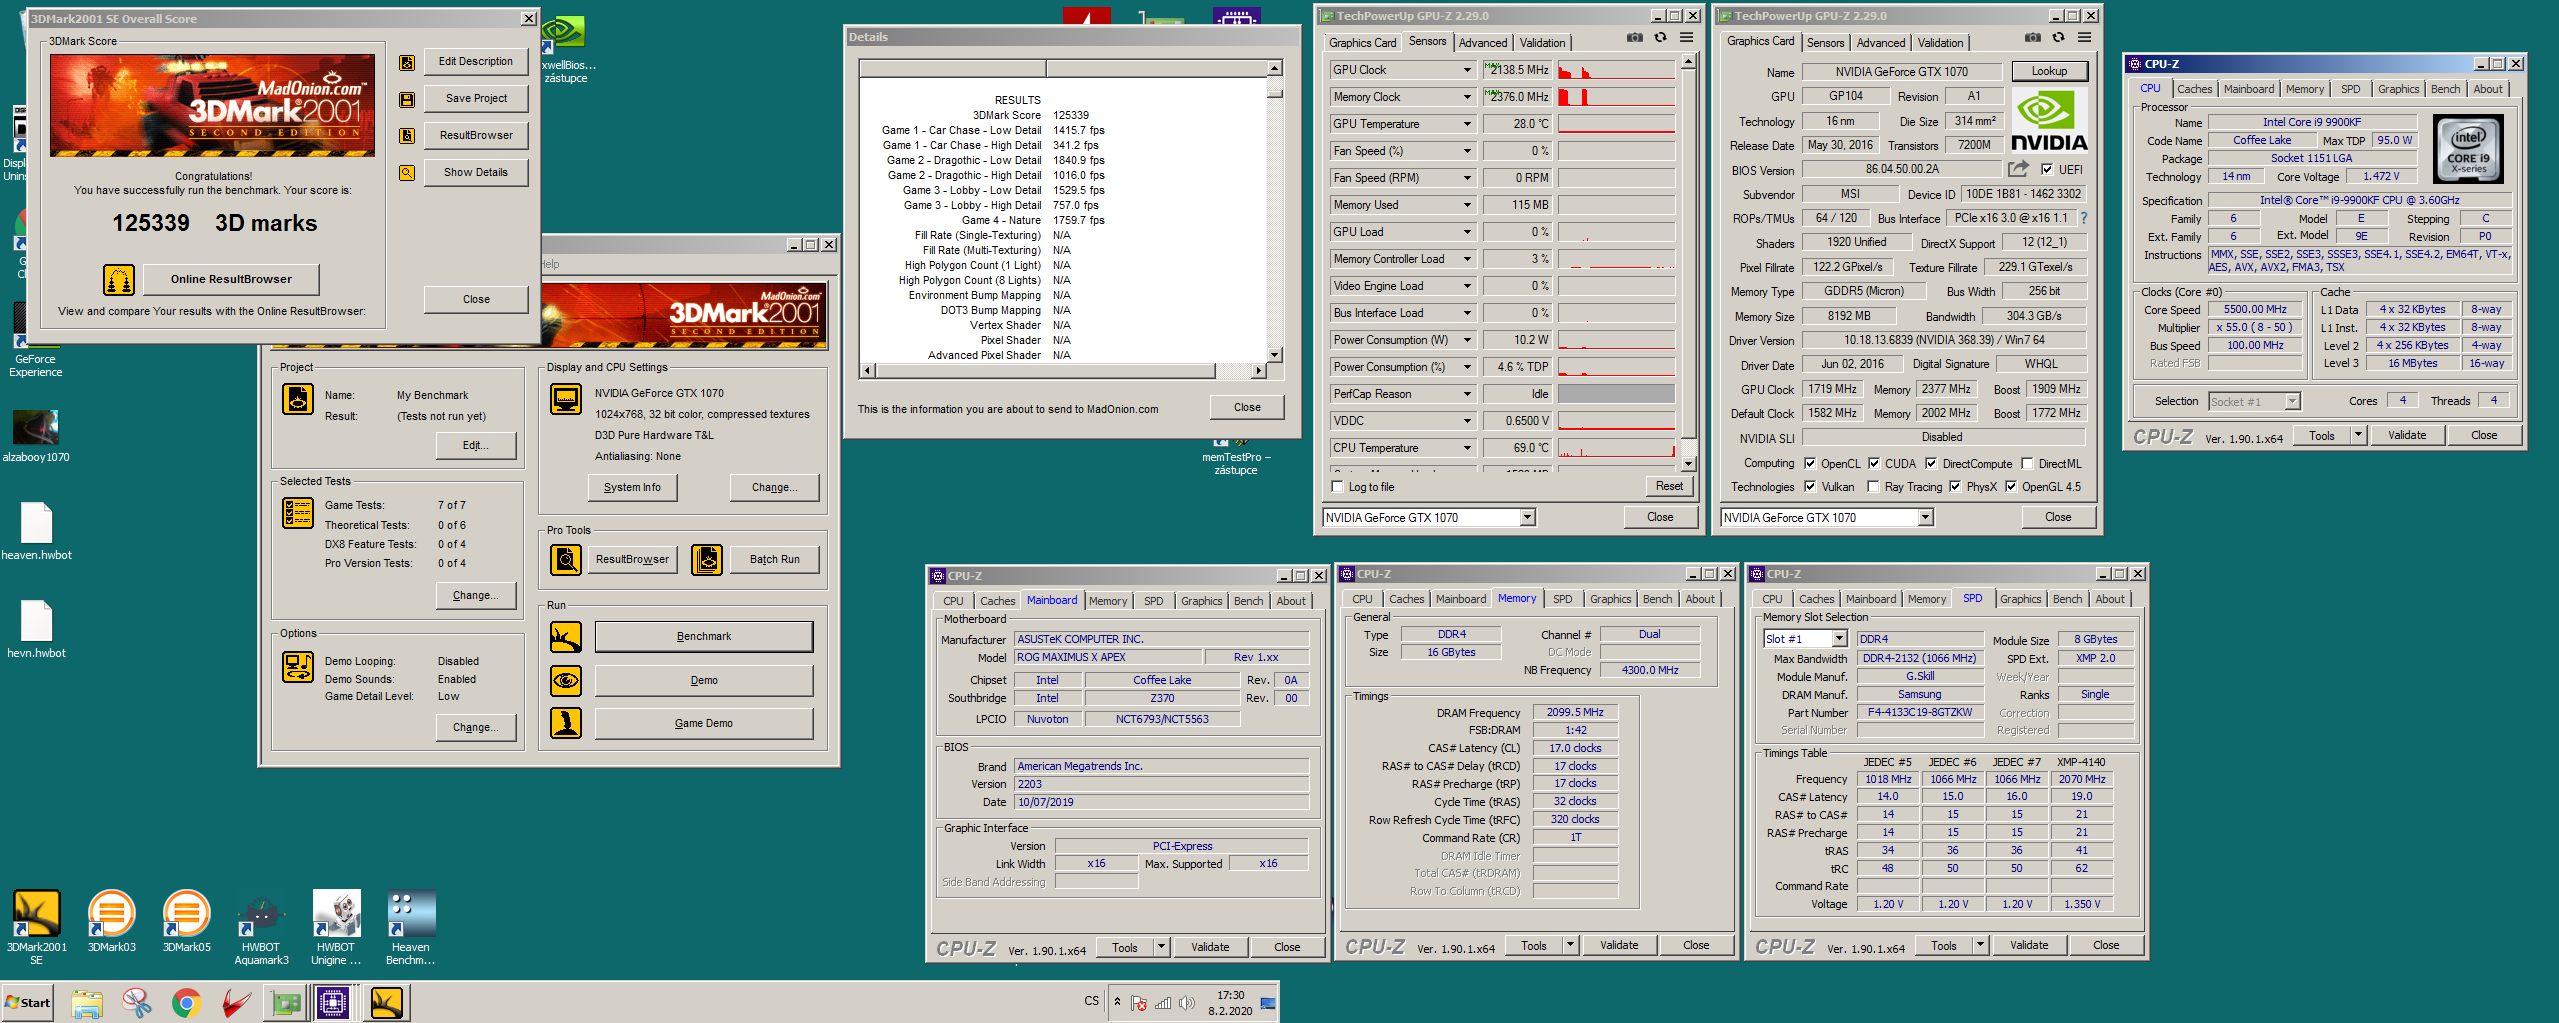This screenshot has height=1023, width=2559.
Task: Click the GPU-Z Sensors vertical scrollbar
Action: pyautogui.click(x=1688, y=262)
